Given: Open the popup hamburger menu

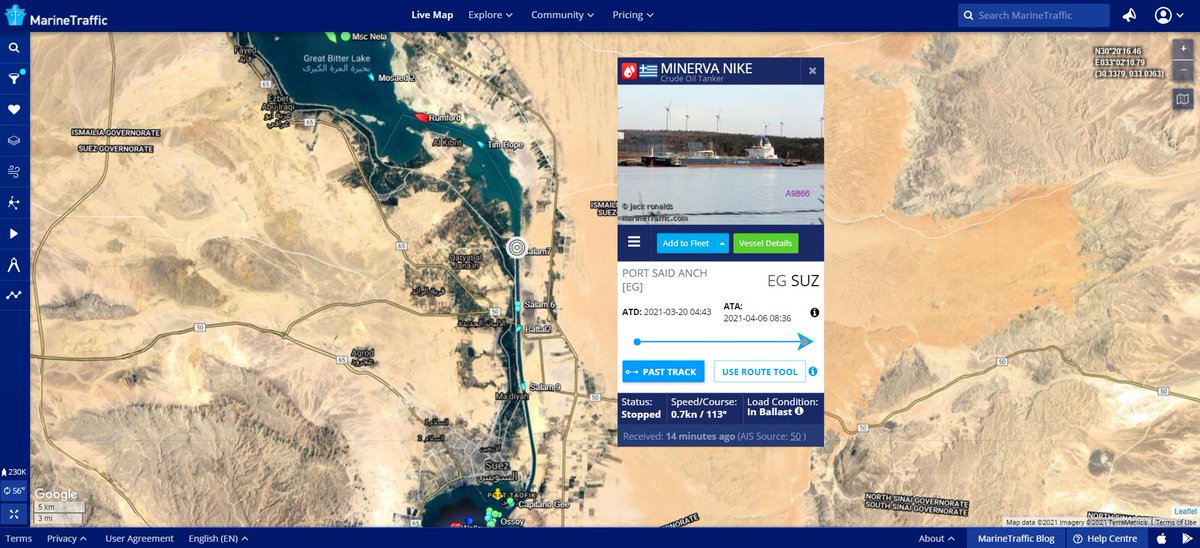Looking at the screenshot, I should pos(634,242).
